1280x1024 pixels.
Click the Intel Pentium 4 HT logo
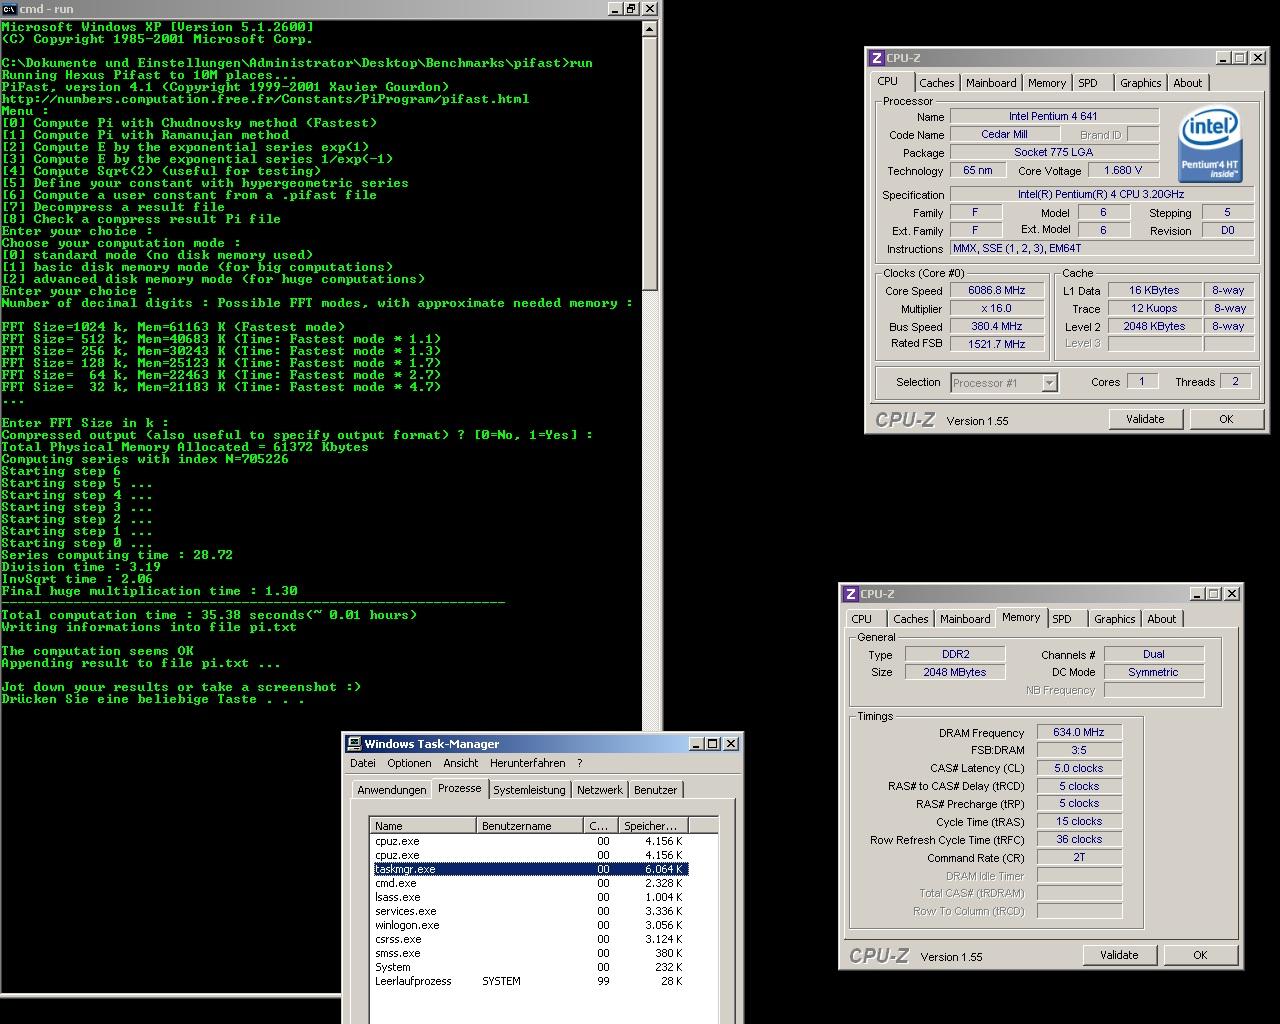(x=1209, y=145)
